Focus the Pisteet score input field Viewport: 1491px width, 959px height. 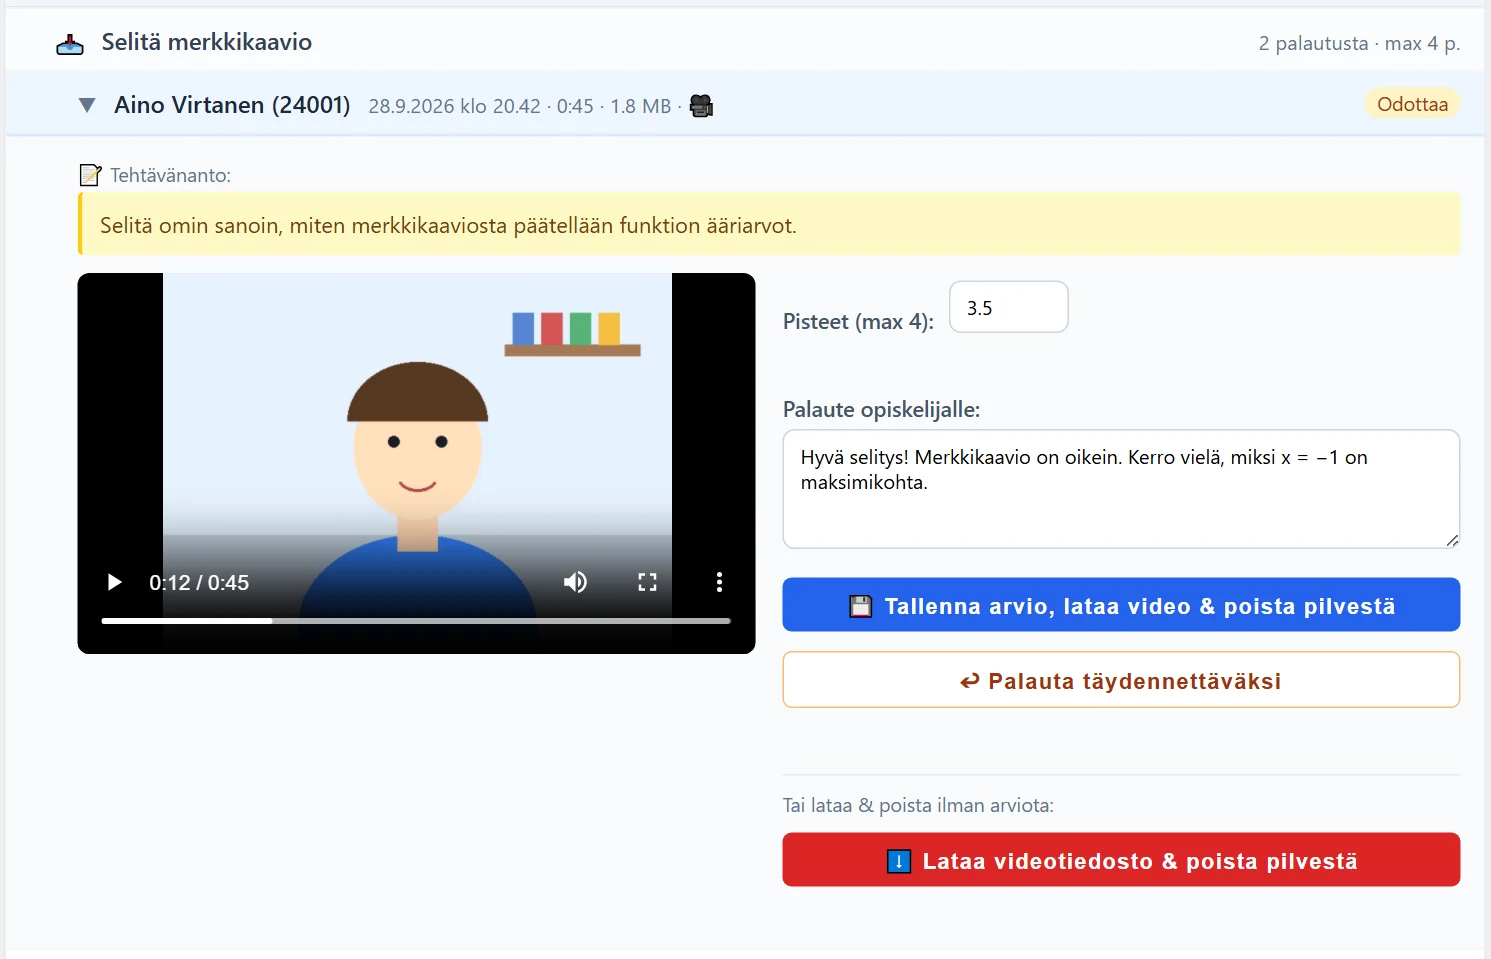pos(1008,307)
